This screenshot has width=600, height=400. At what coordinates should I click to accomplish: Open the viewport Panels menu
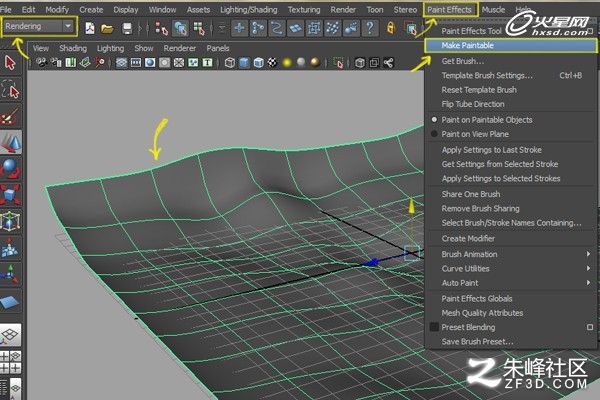(218, 48)
